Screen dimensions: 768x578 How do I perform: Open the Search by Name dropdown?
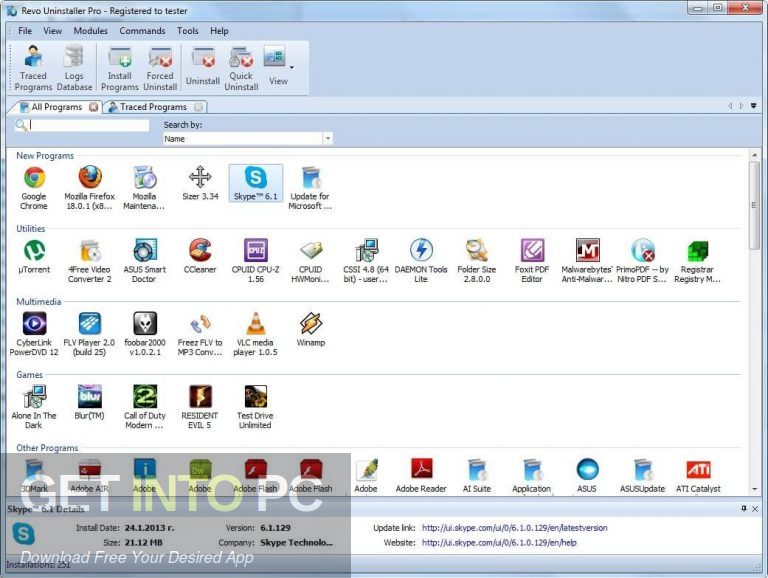click(328, 139)
